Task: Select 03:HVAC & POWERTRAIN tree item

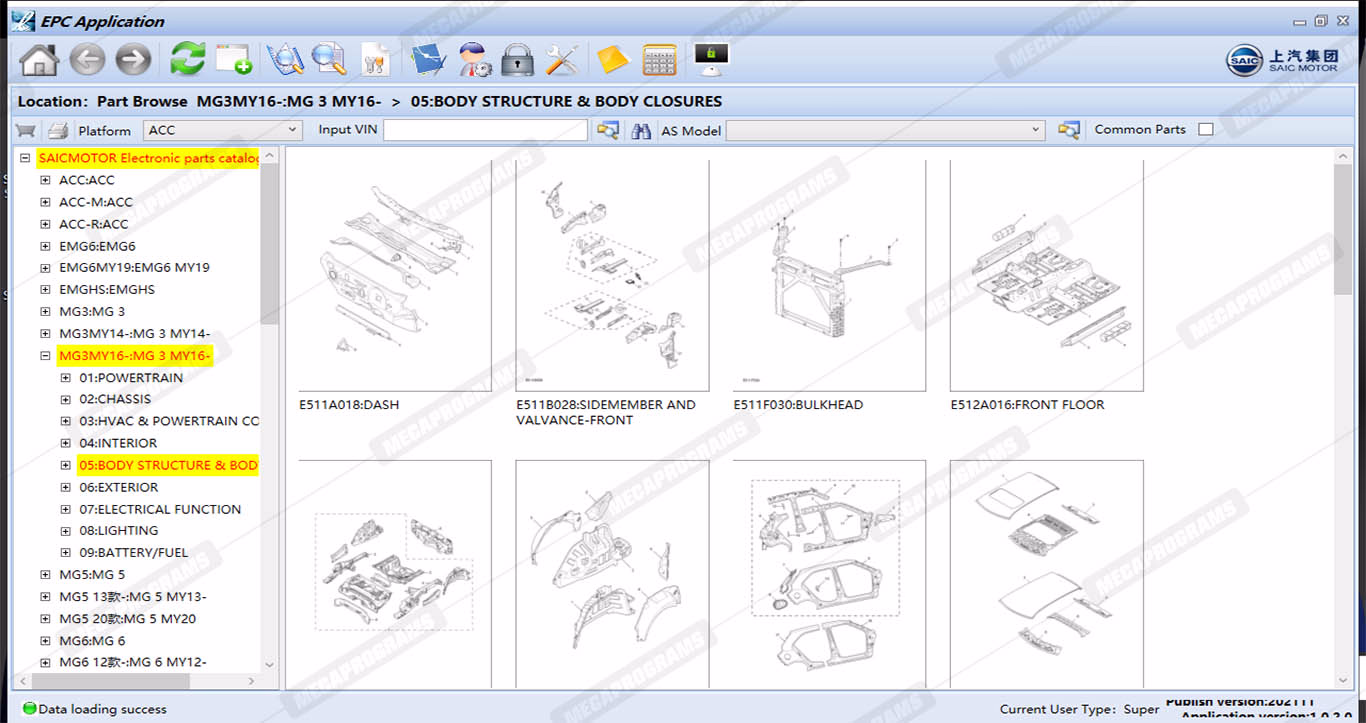Action: [x=169, y=421]
